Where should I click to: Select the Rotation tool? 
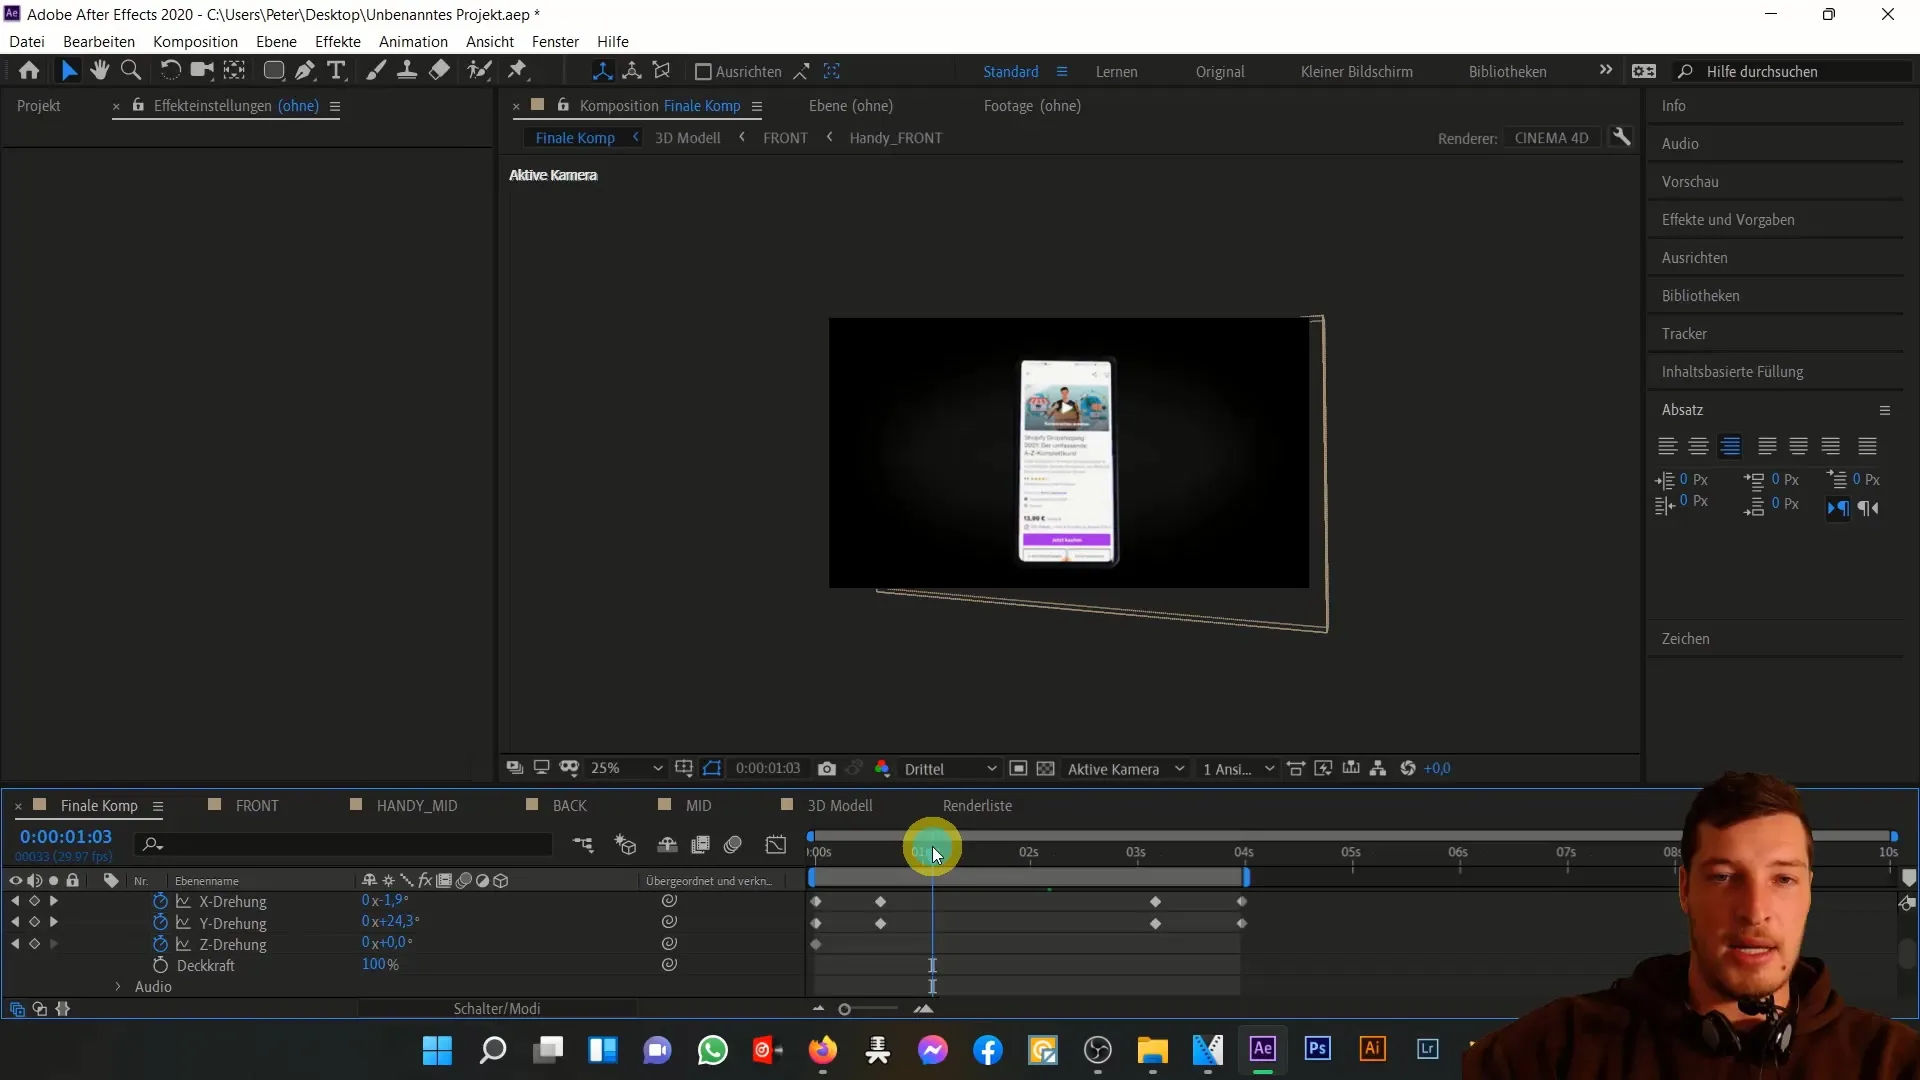tap(170, 71)
